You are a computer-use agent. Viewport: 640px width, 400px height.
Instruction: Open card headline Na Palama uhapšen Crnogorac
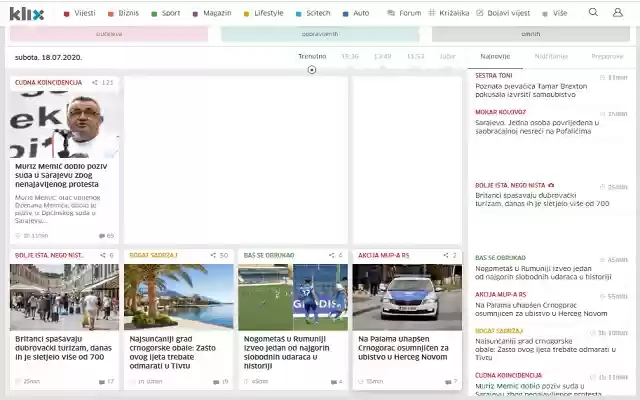pos(403,348)
